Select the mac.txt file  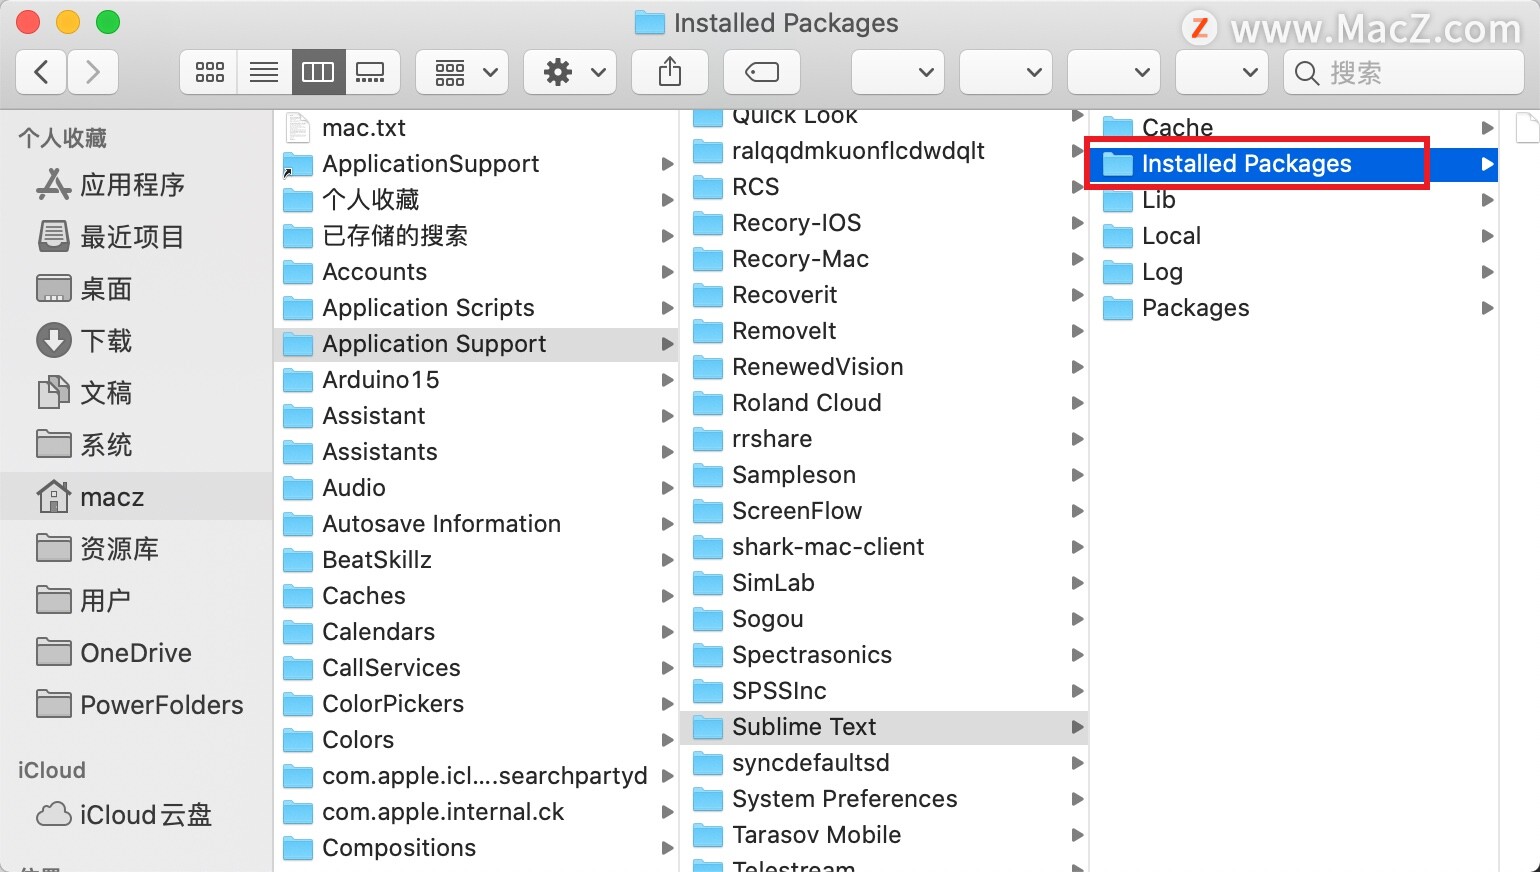(x=476, y=128)
